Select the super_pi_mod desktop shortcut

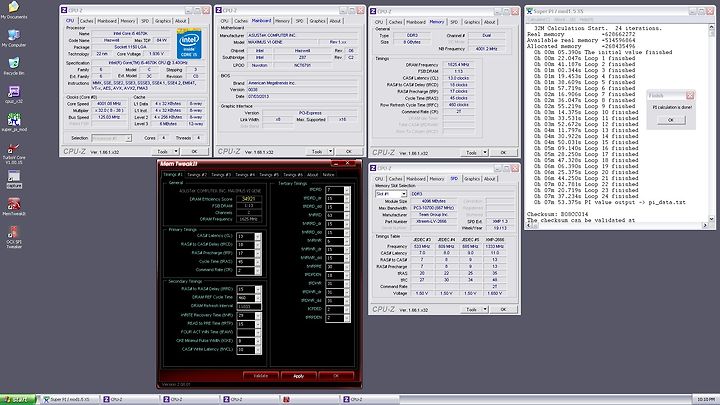(x=14, y=123)
